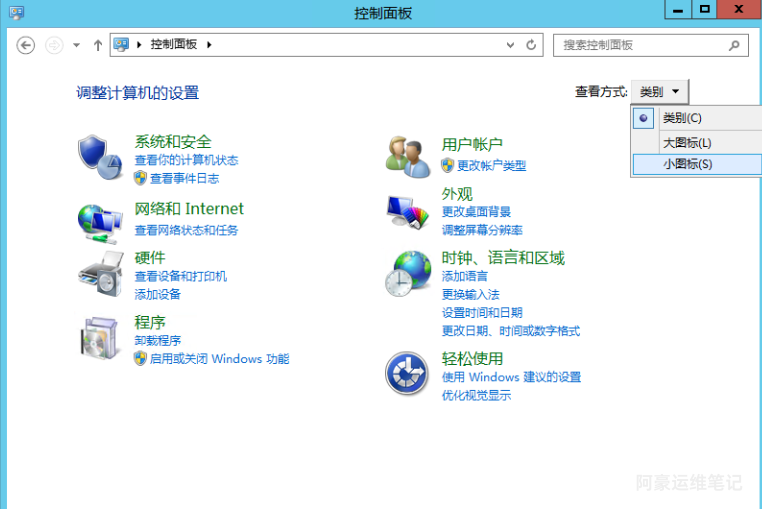Image resolution: width=762 pixels, height=509 pixels.
Task: Click the Back navigation arrow
Action: click(x=26, y=45)
